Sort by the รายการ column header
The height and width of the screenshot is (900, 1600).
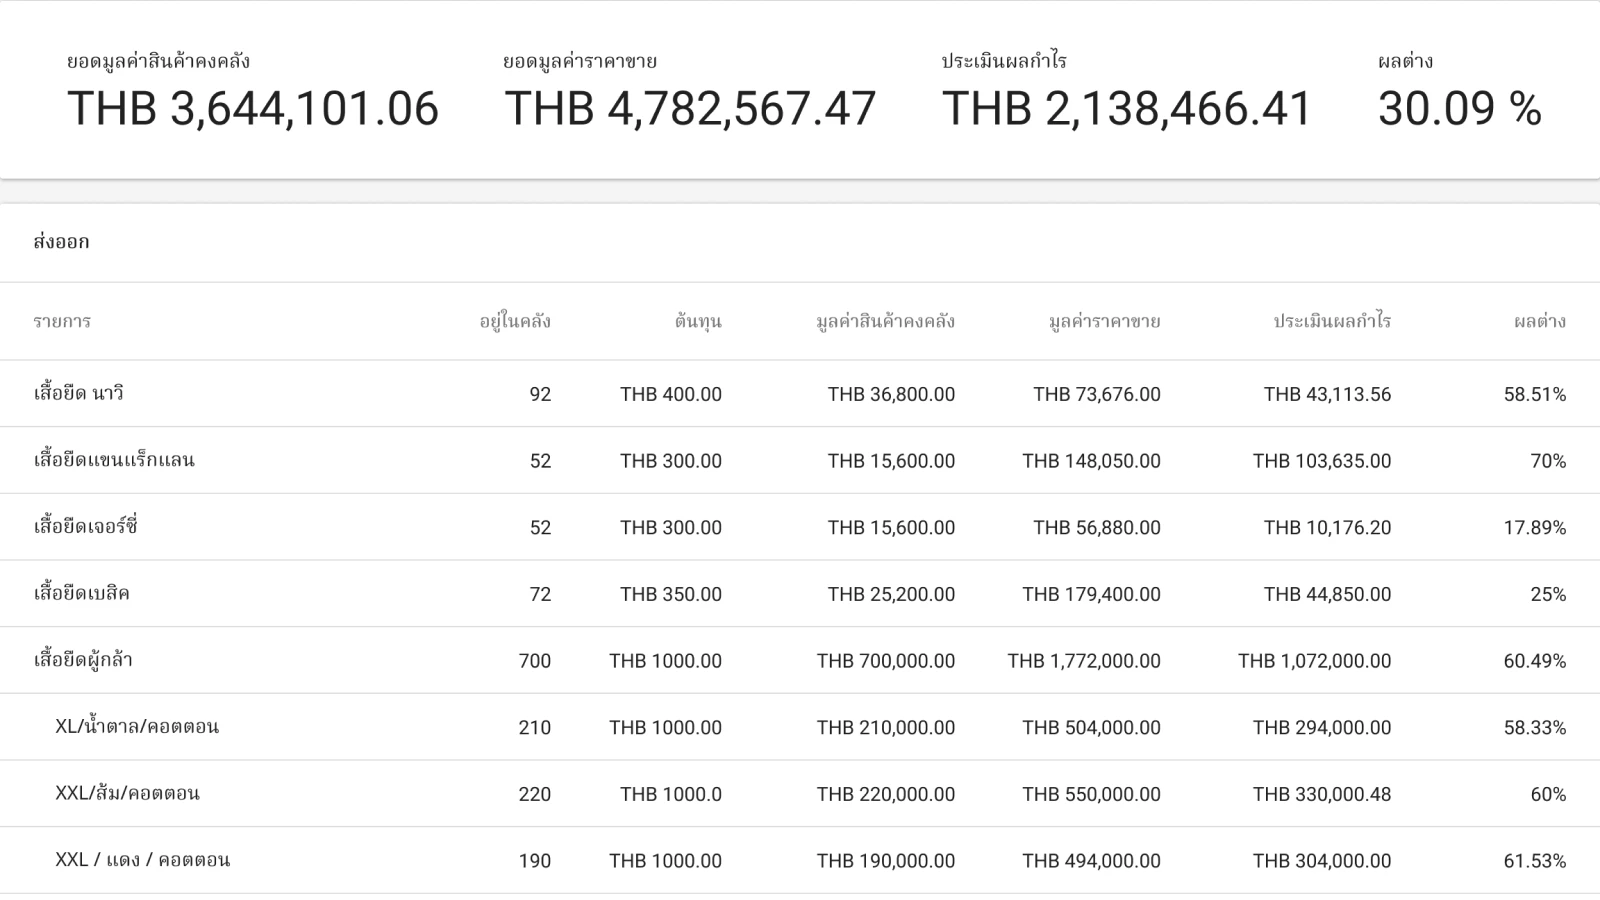(62, 322)
